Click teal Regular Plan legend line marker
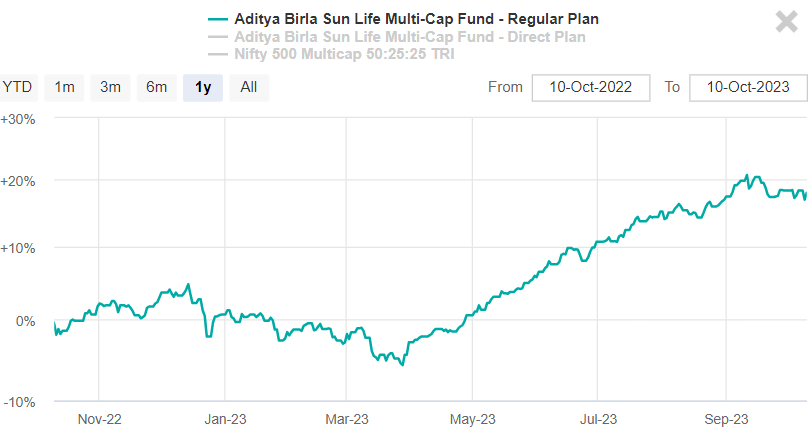Image resolution: width=810 pixels, height=430 pixels. tap(217, 19)
